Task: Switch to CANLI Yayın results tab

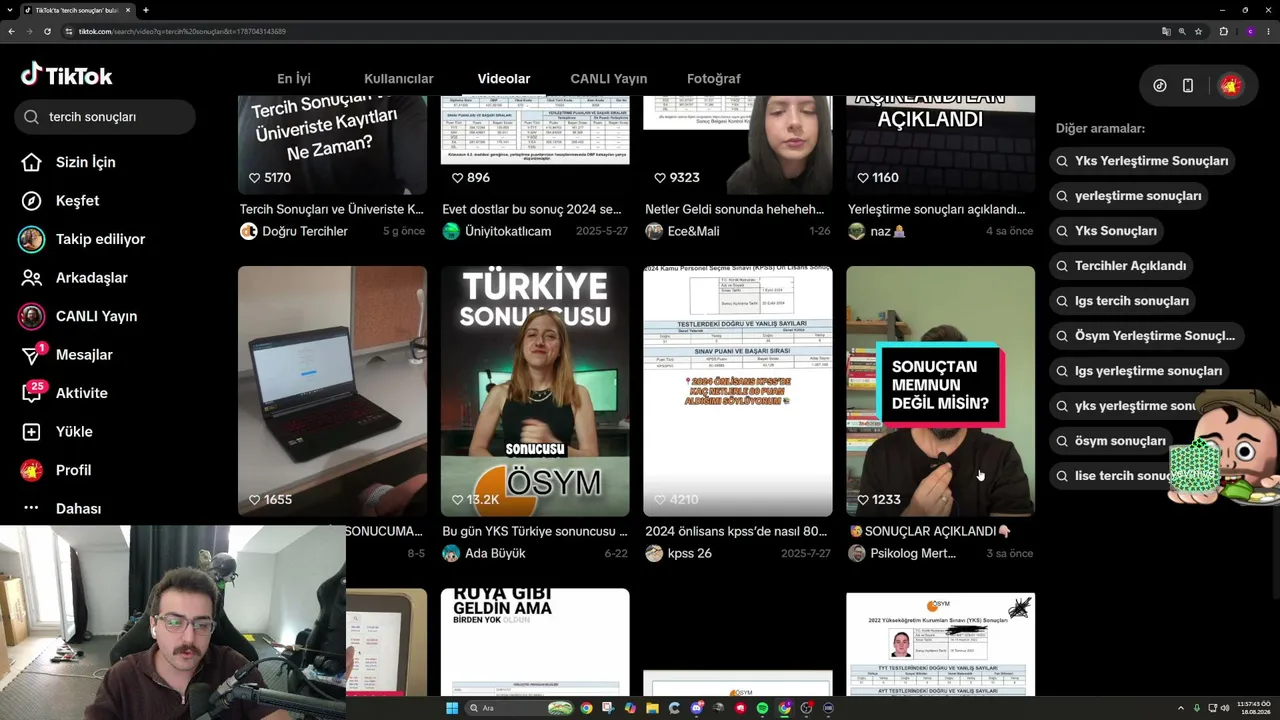Action: coord(609,79)
